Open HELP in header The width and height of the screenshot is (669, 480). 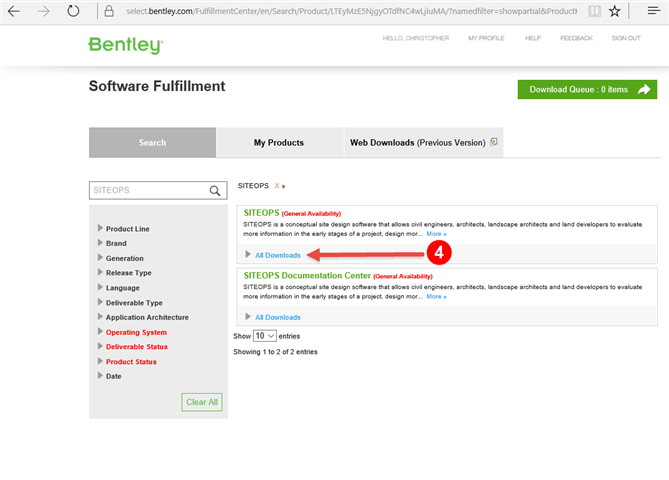click(533, 38)
